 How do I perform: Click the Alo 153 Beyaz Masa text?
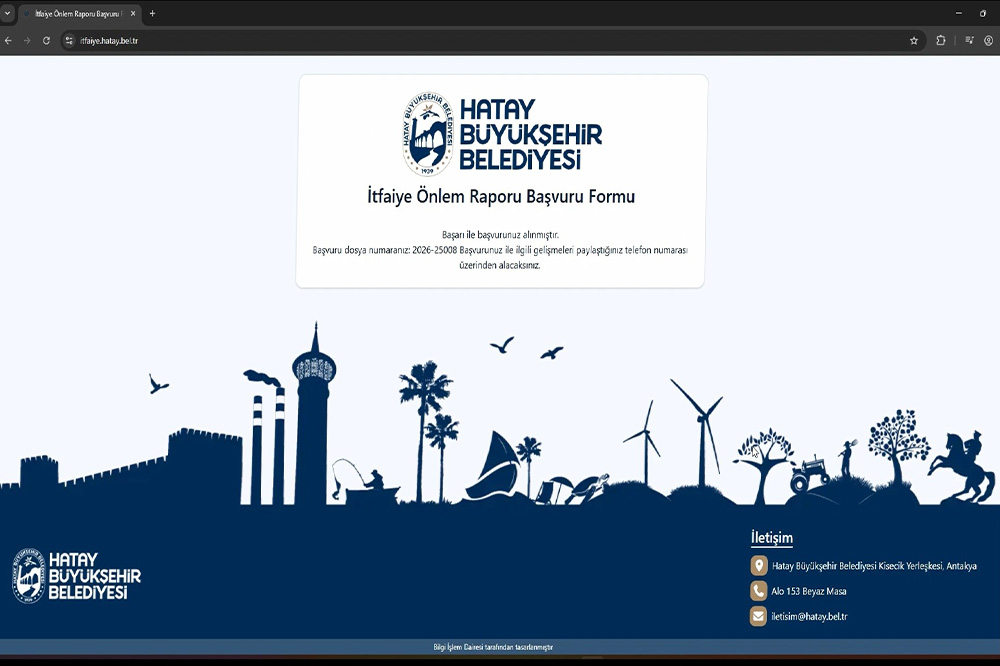[x=809, y=592]
